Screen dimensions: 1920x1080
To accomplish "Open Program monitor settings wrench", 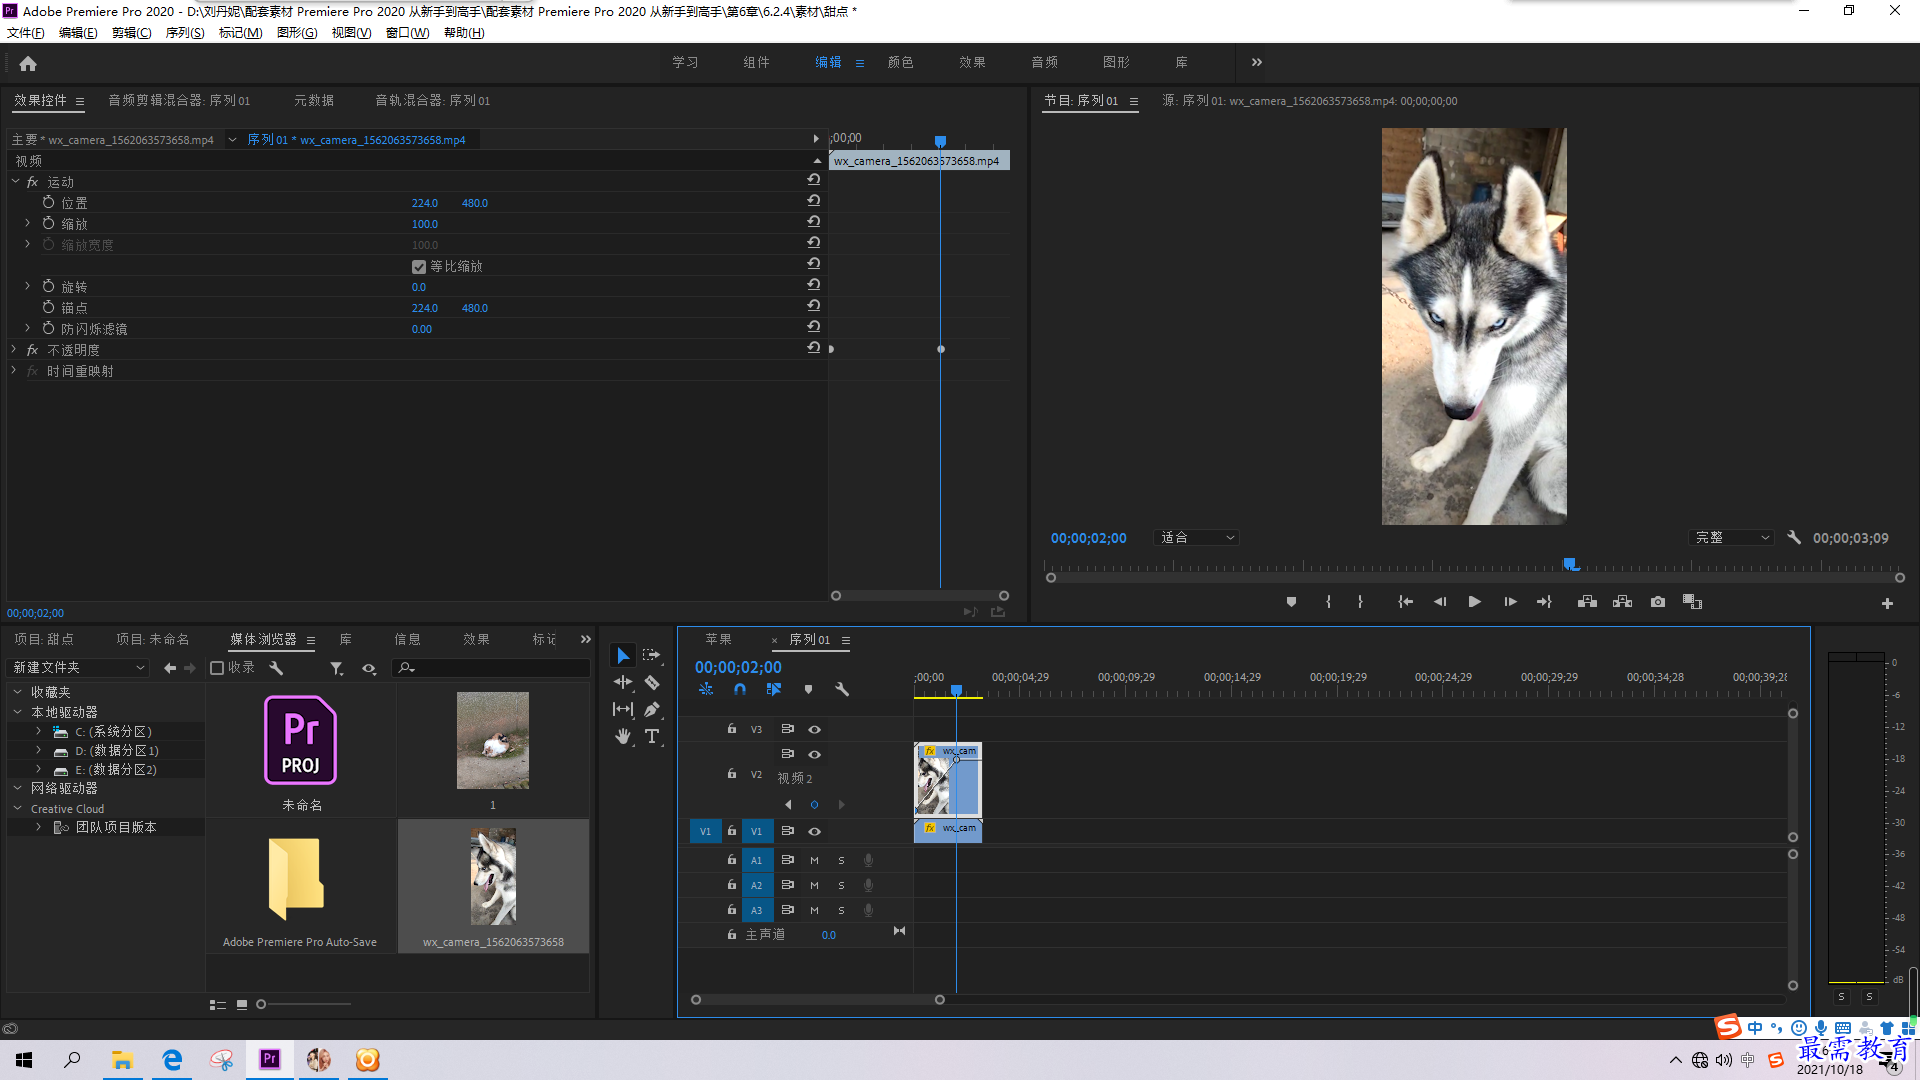I will click(x=1794, y=538).
